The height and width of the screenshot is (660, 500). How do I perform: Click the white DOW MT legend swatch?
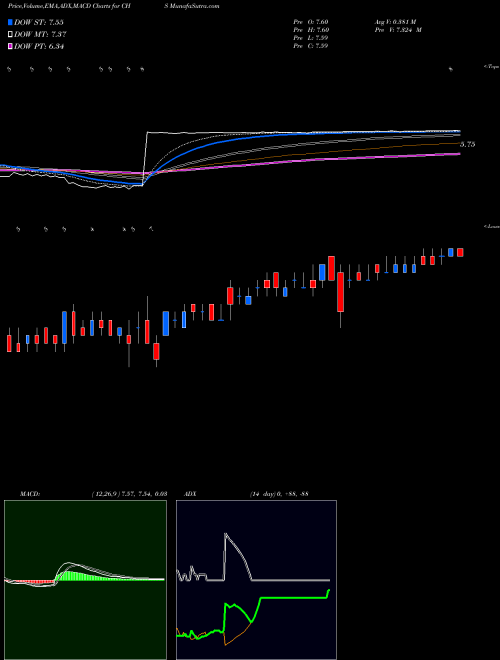[x=10, y=34]
